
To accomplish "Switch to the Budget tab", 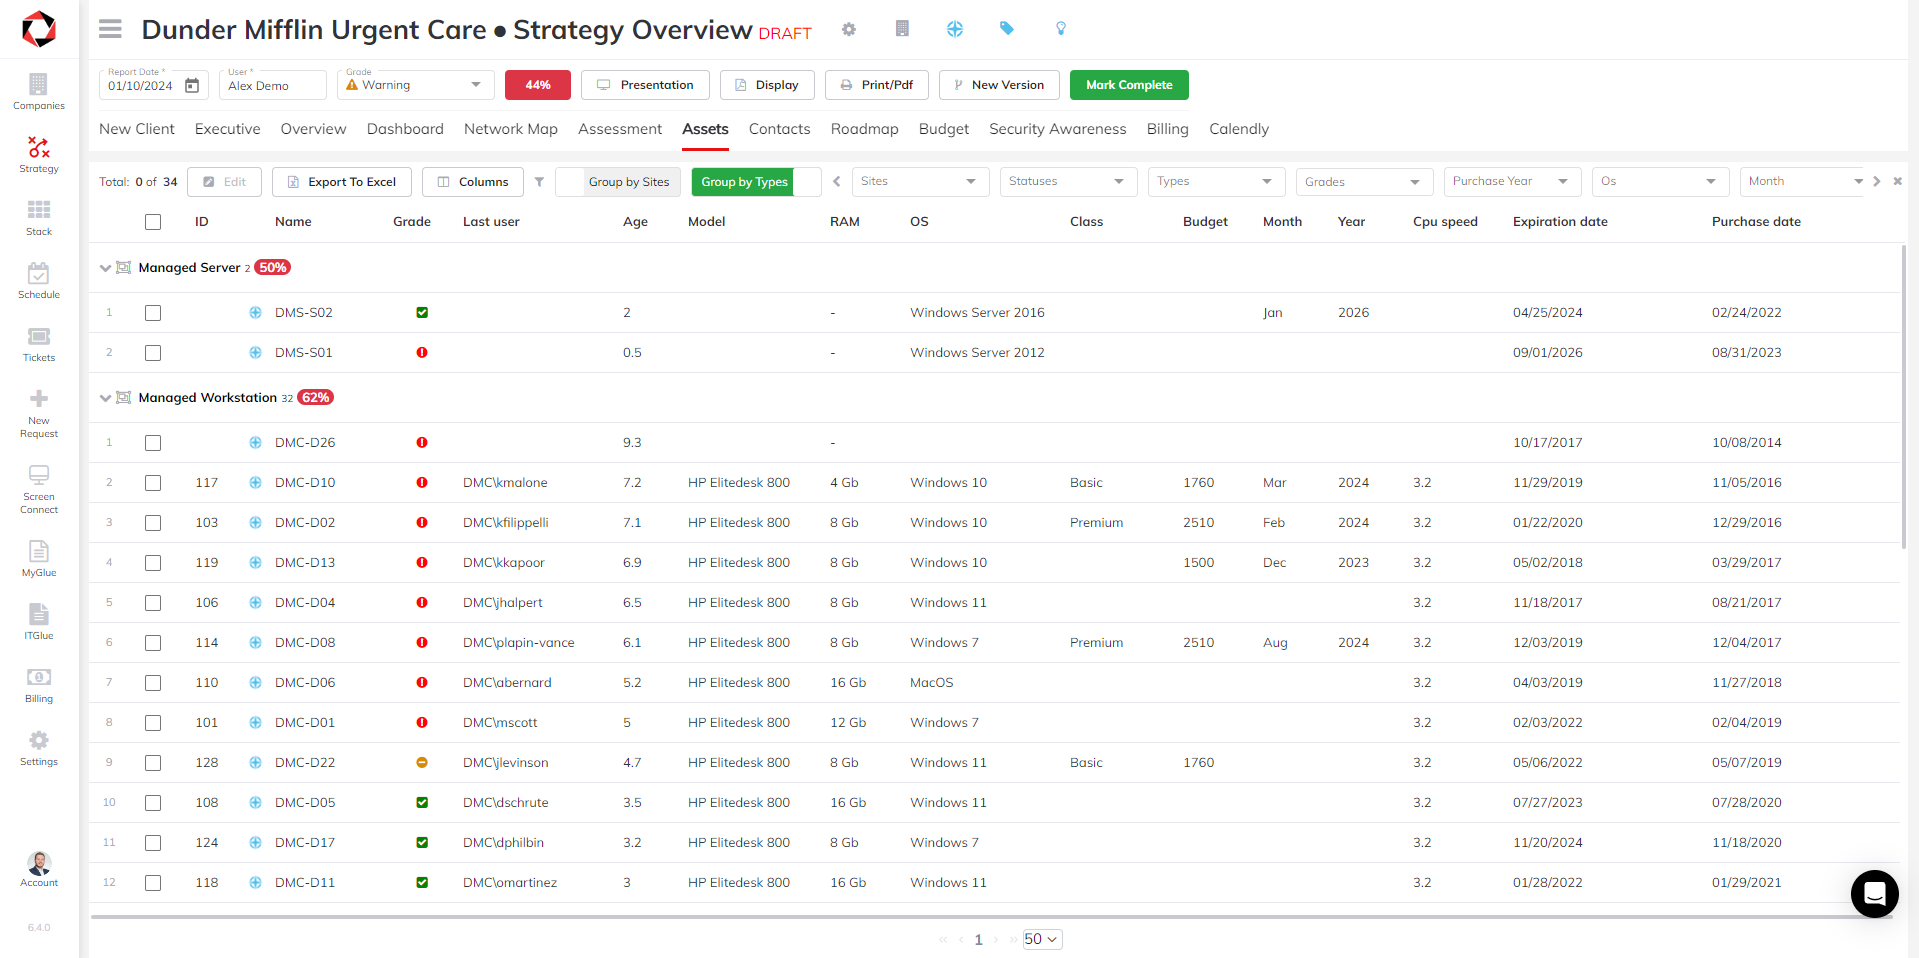I will [x=944, y=129].
